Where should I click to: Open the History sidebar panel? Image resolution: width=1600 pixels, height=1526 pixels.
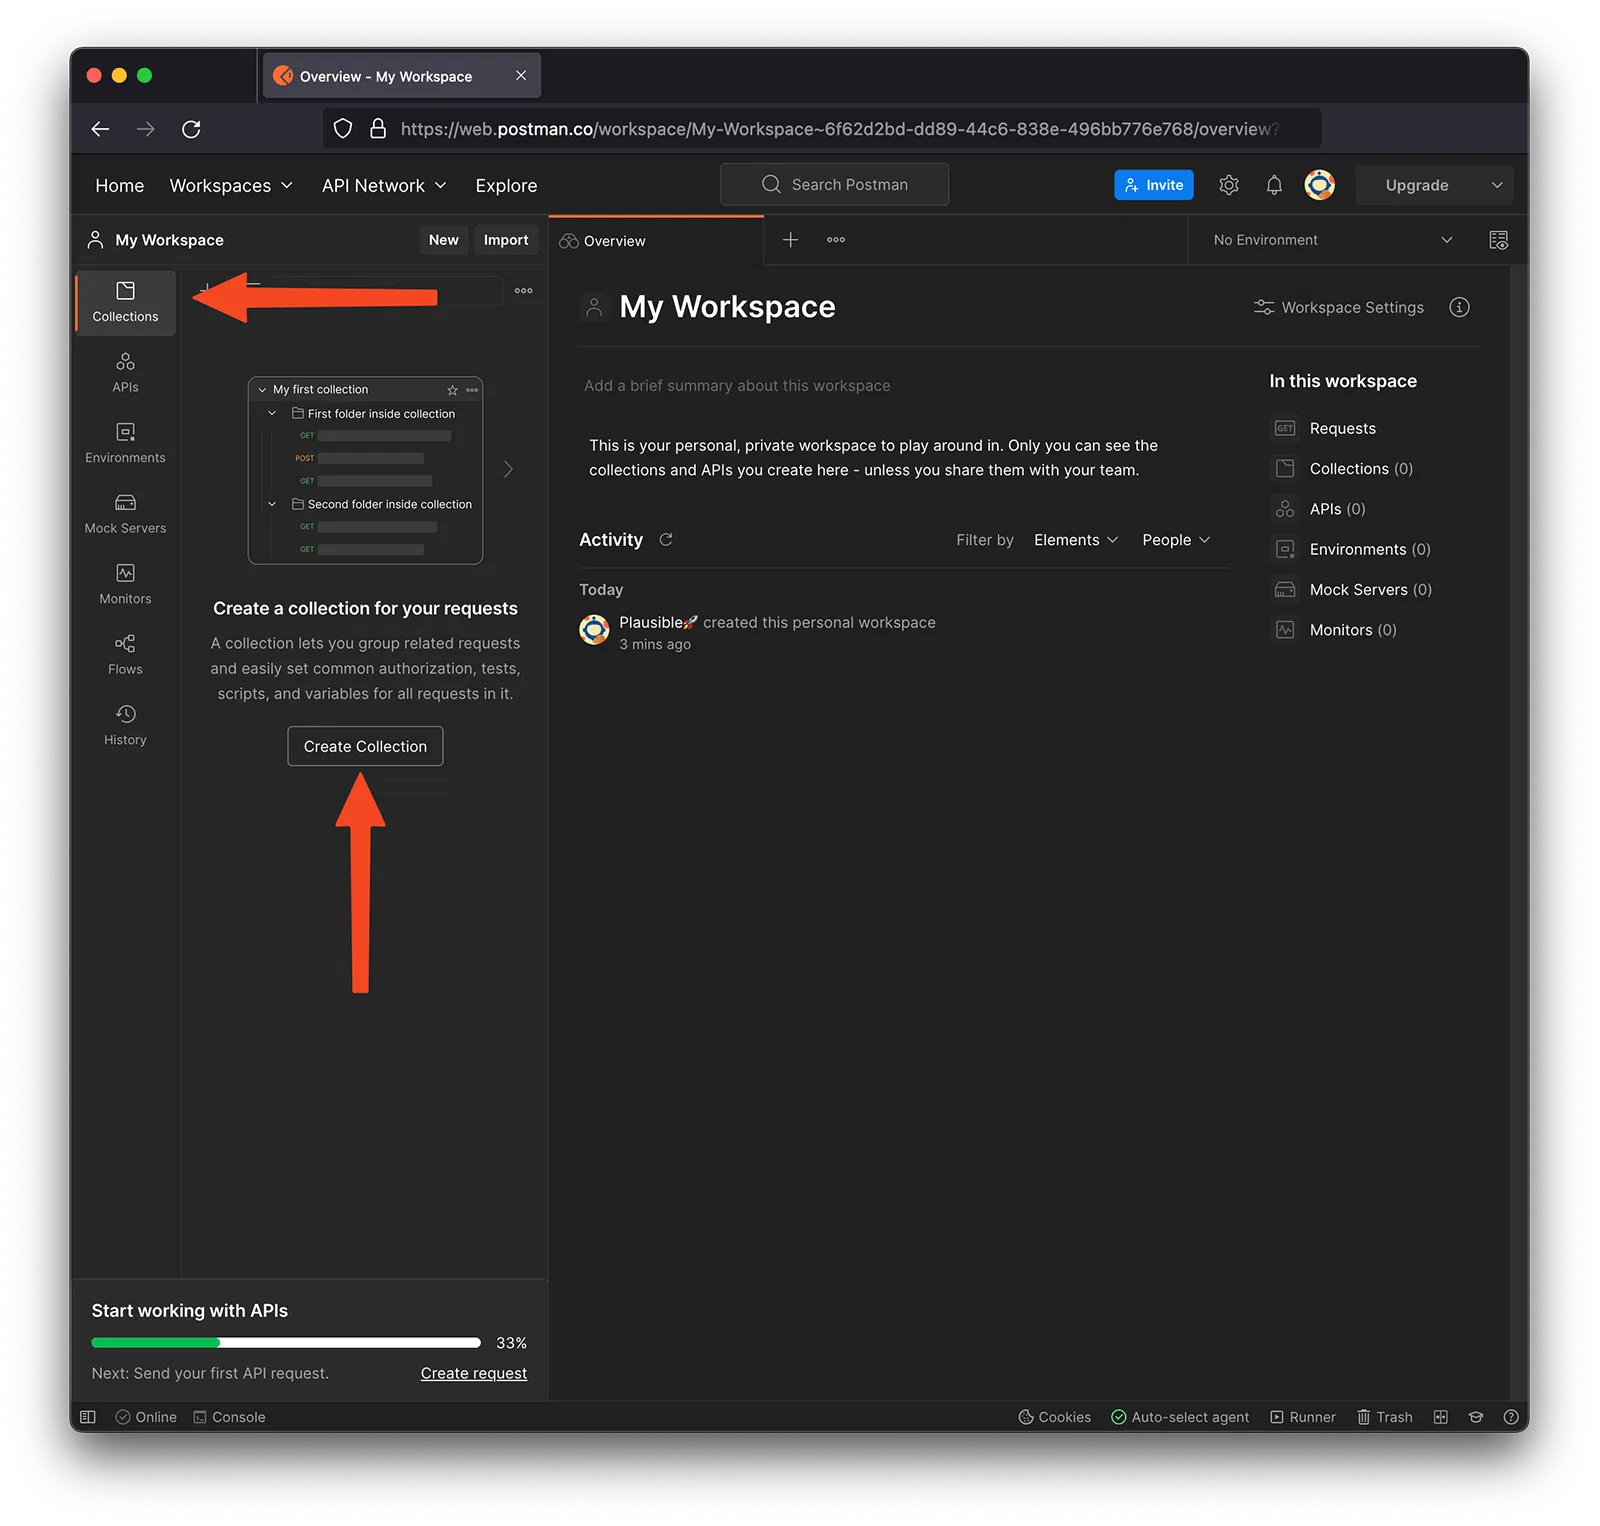click(125, 725)
